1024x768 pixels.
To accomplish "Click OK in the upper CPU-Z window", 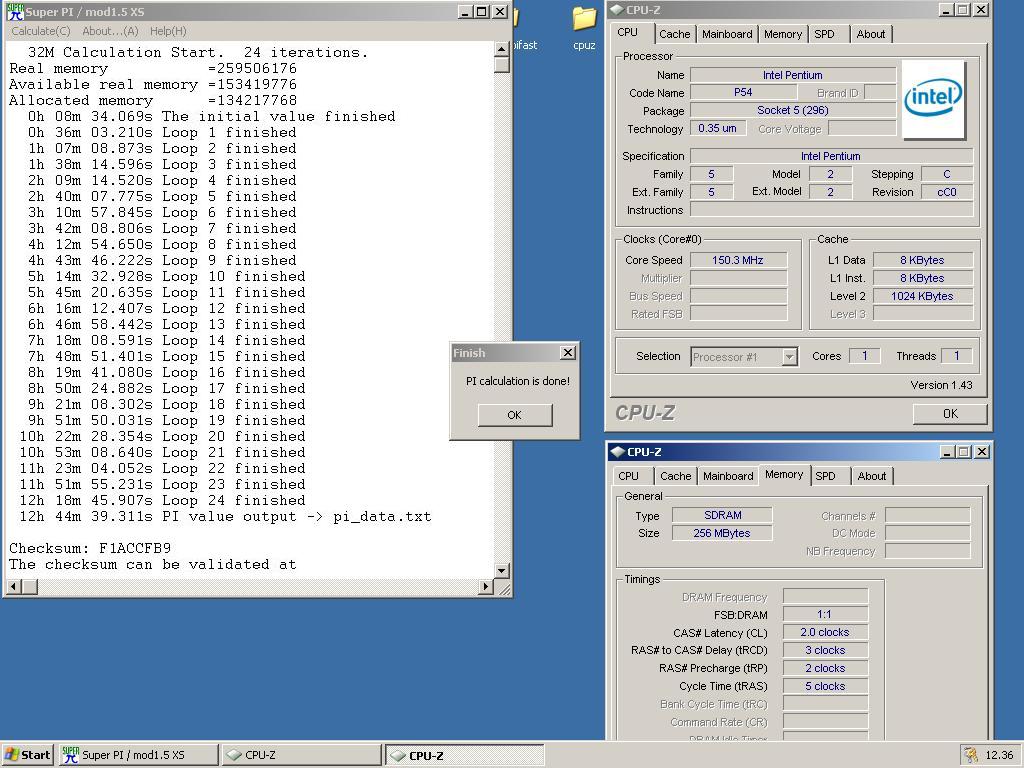I will (950, 413).
